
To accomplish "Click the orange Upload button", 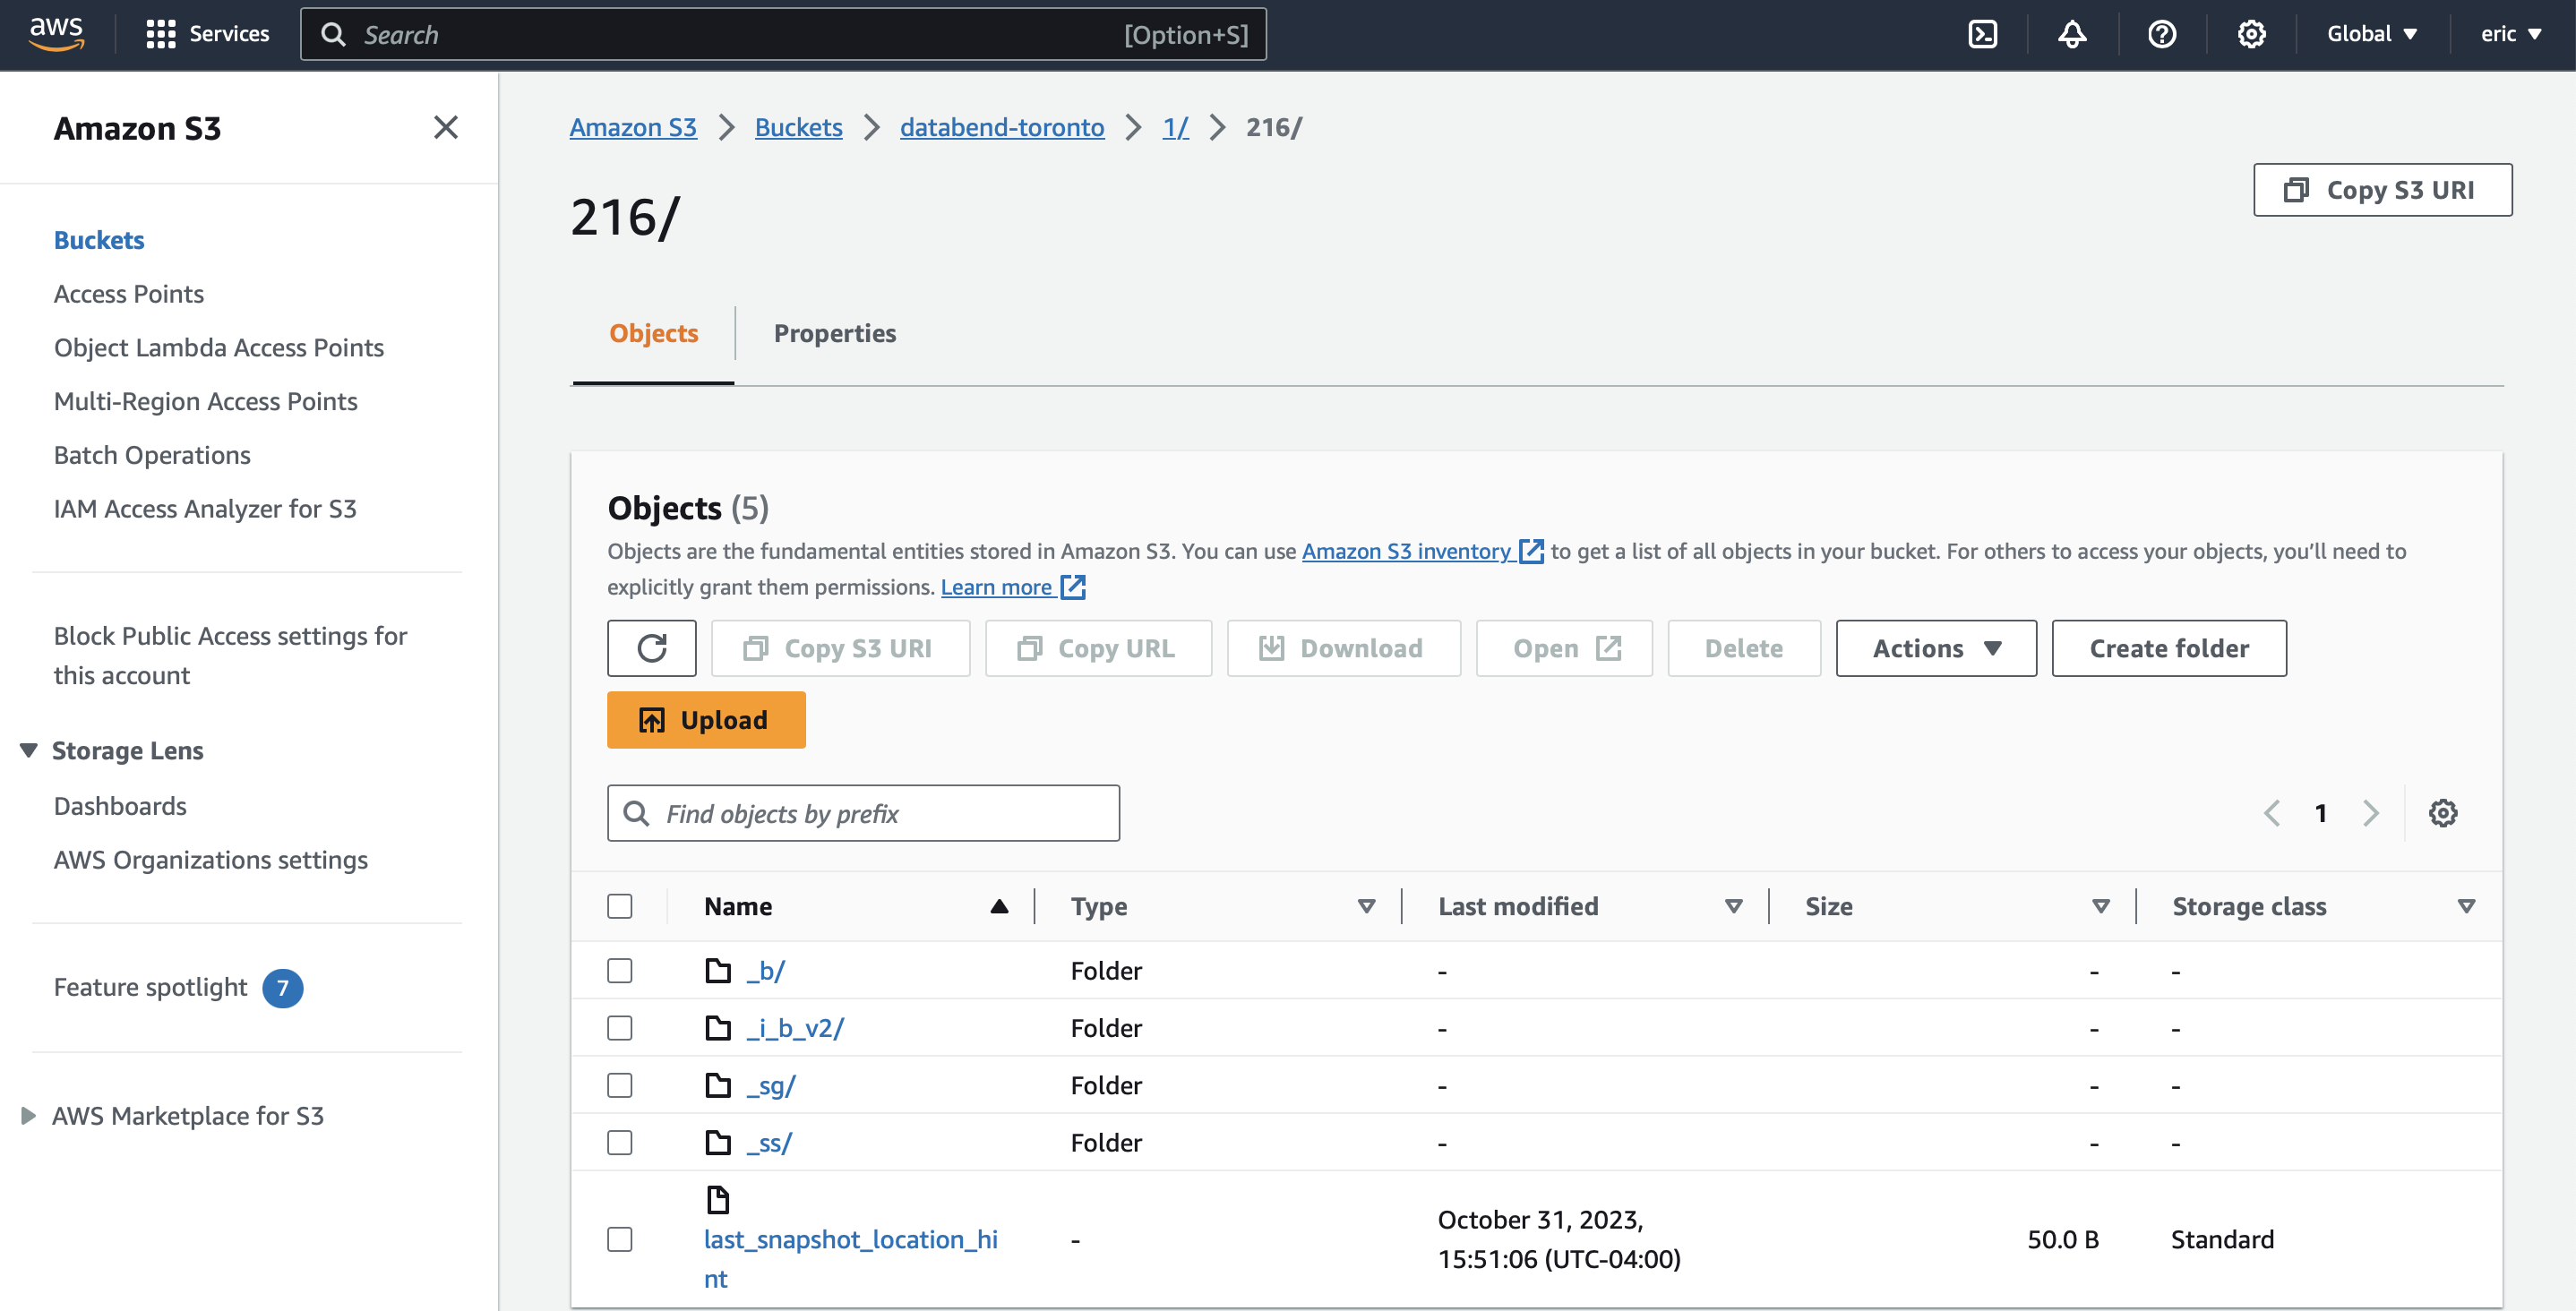I will 706,720.
